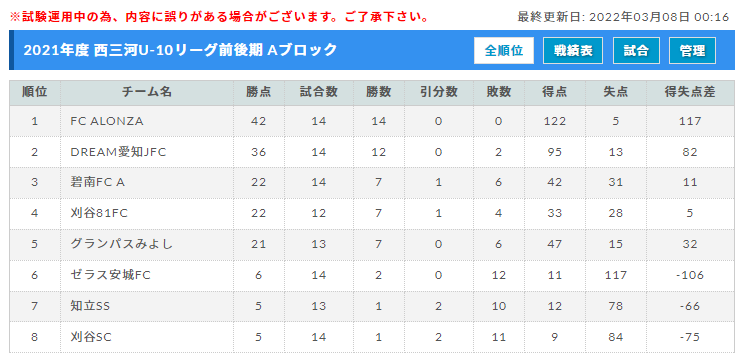This screenshot has height=361, width=748.
Task: Click the 刈谷81FC team name
Action: point(99,214)
